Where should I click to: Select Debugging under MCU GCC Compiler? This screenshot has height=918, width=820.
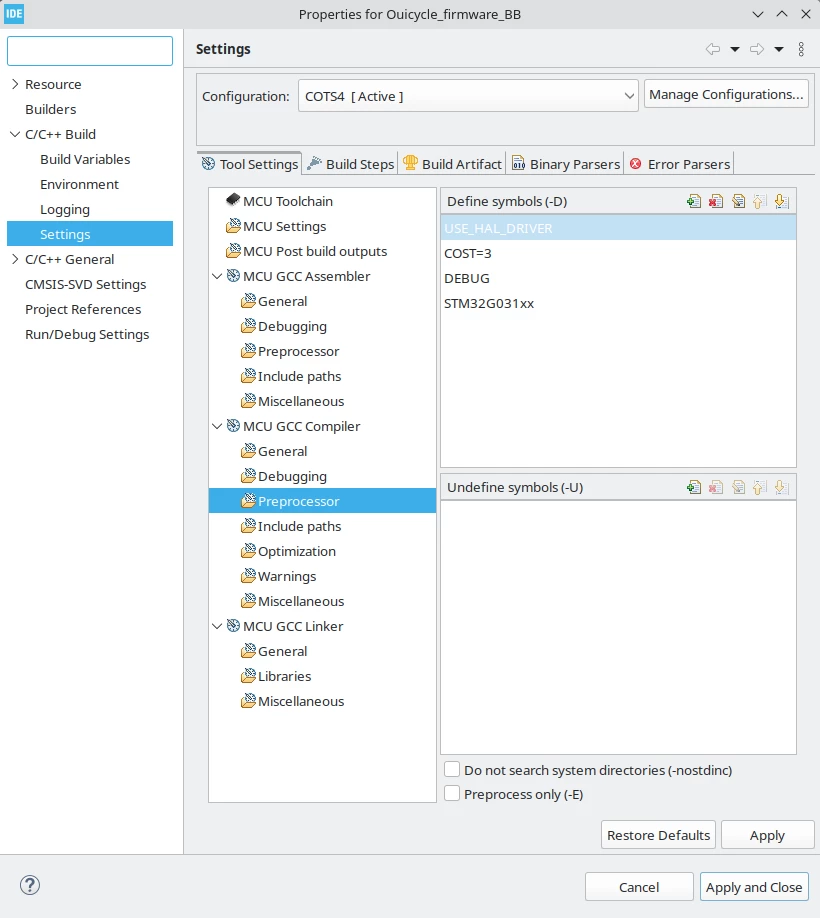tap(284, 477)
